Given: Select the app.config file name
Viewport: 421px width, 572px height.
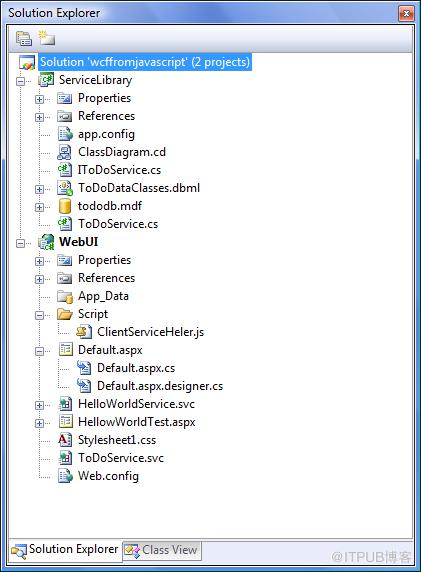Looking at the screenshot, I should 107,134.
